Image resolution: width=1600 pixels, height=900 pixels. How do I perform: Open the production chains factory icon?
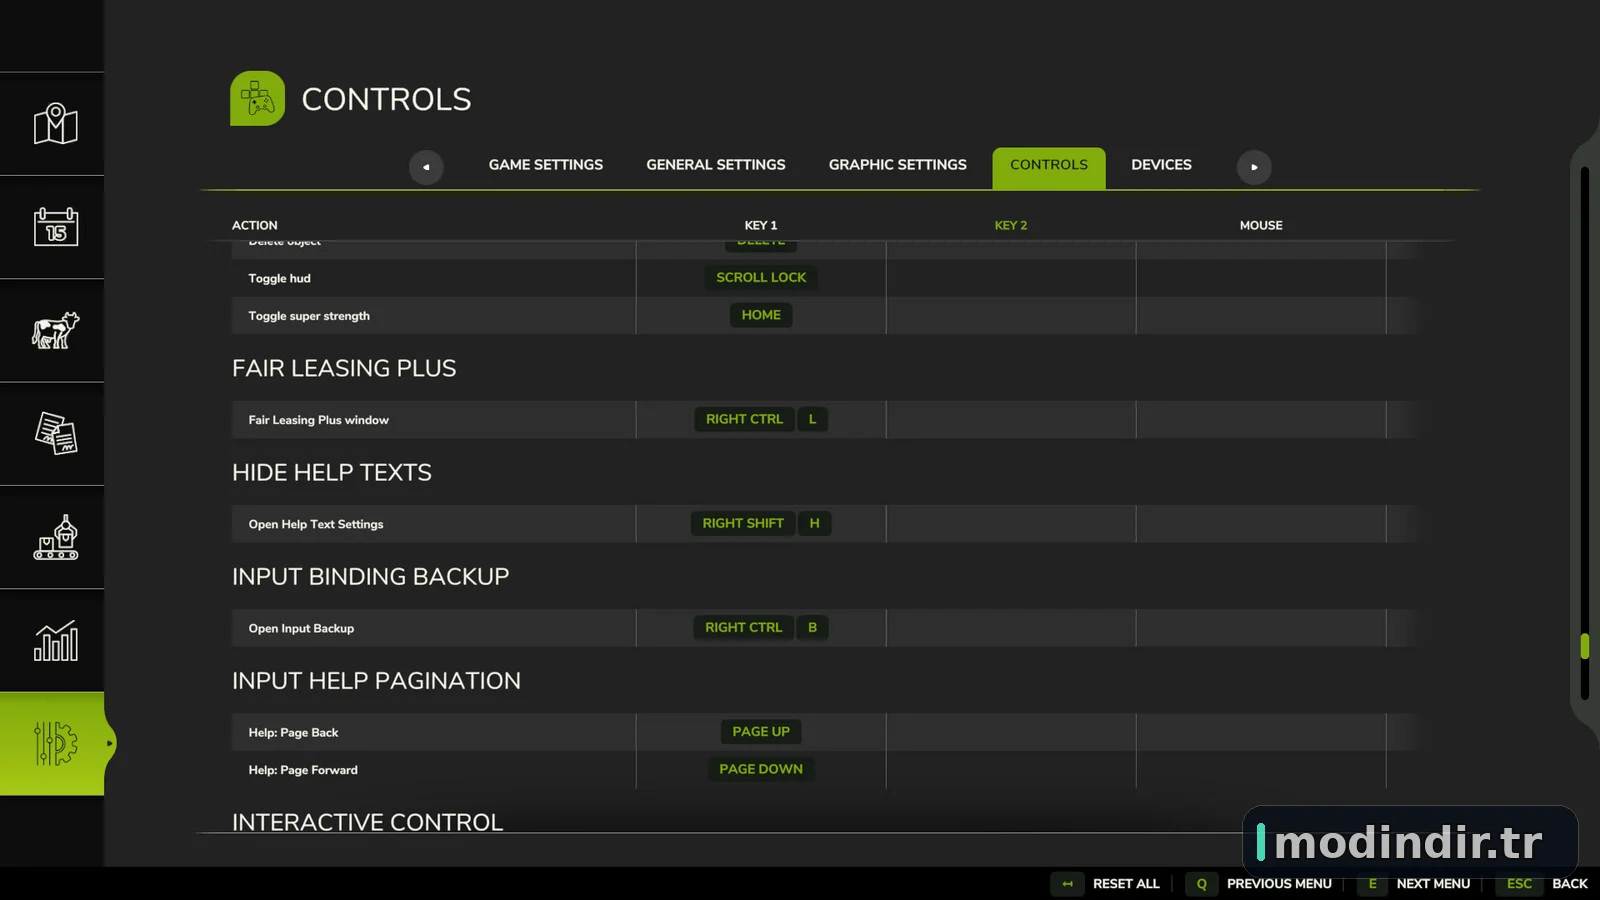[x=55, y=537]
